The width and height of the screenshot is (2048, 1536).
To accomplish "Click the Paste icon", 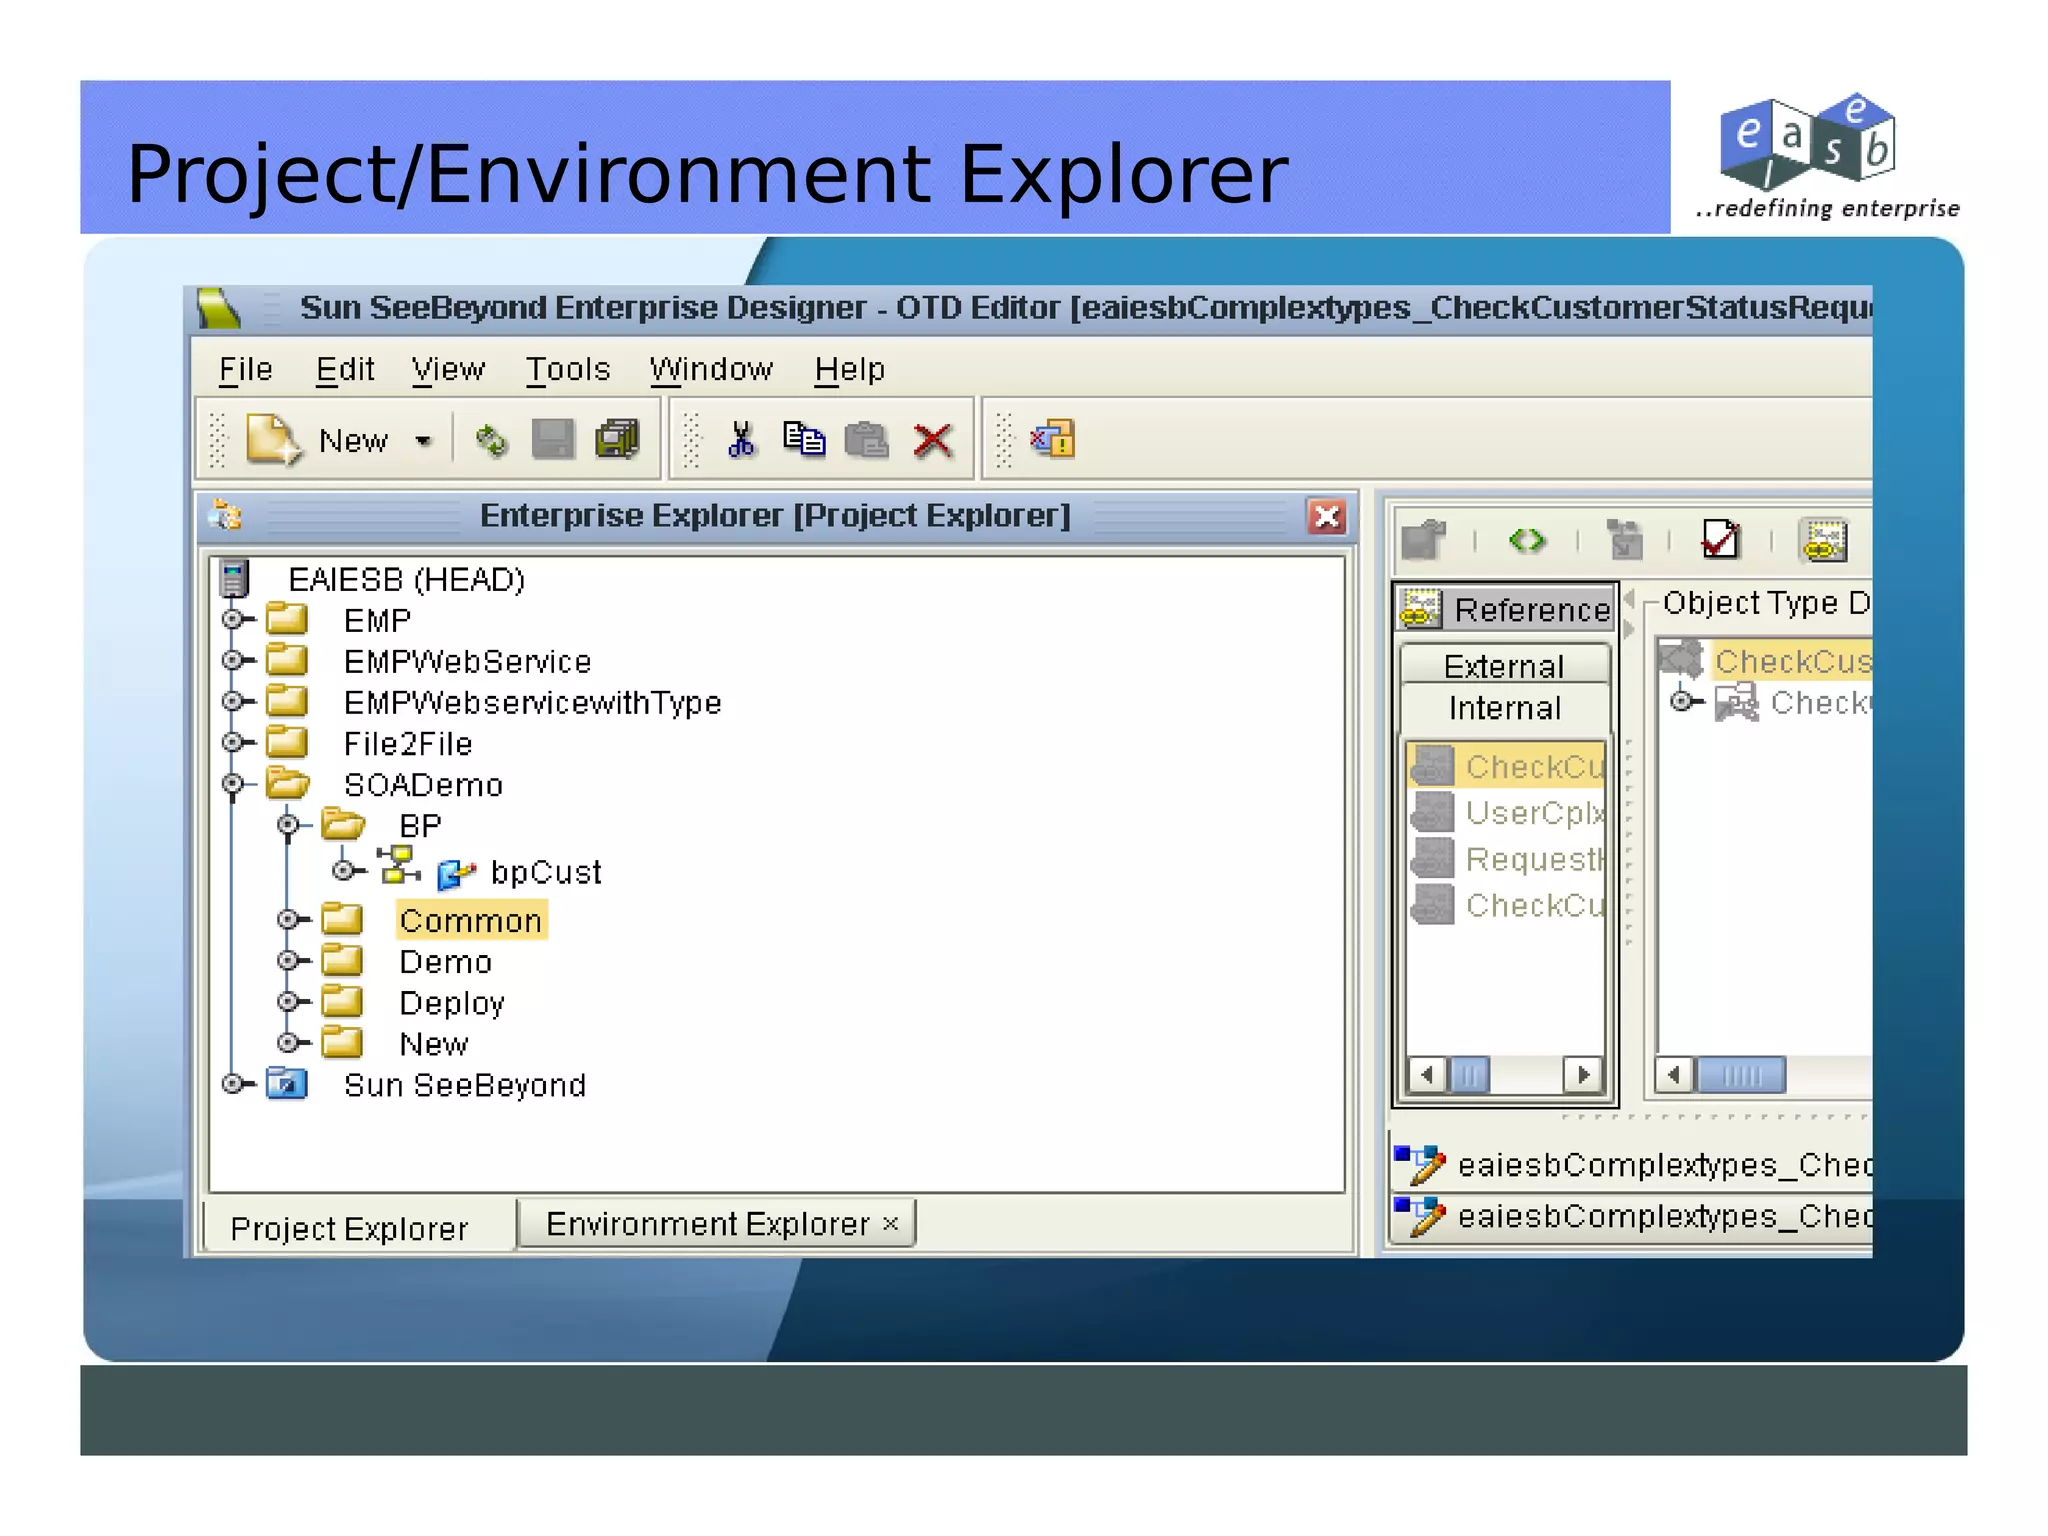I will [x=866, y=440].
